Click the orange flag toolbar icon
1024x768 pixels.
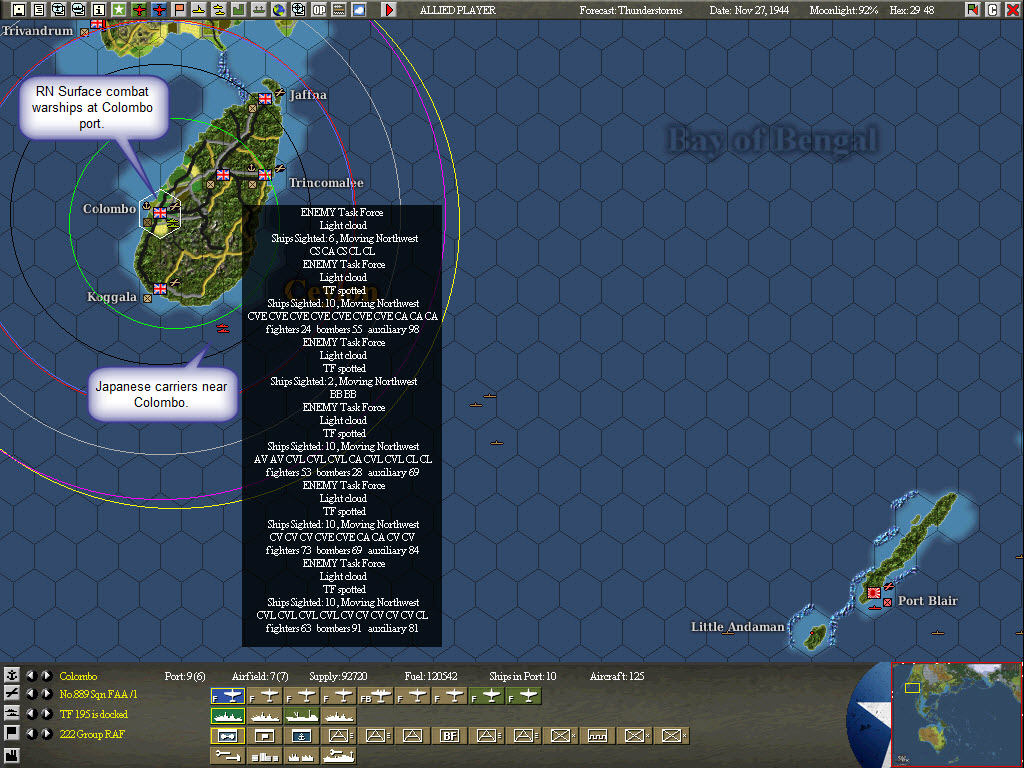tap(179, 10)
